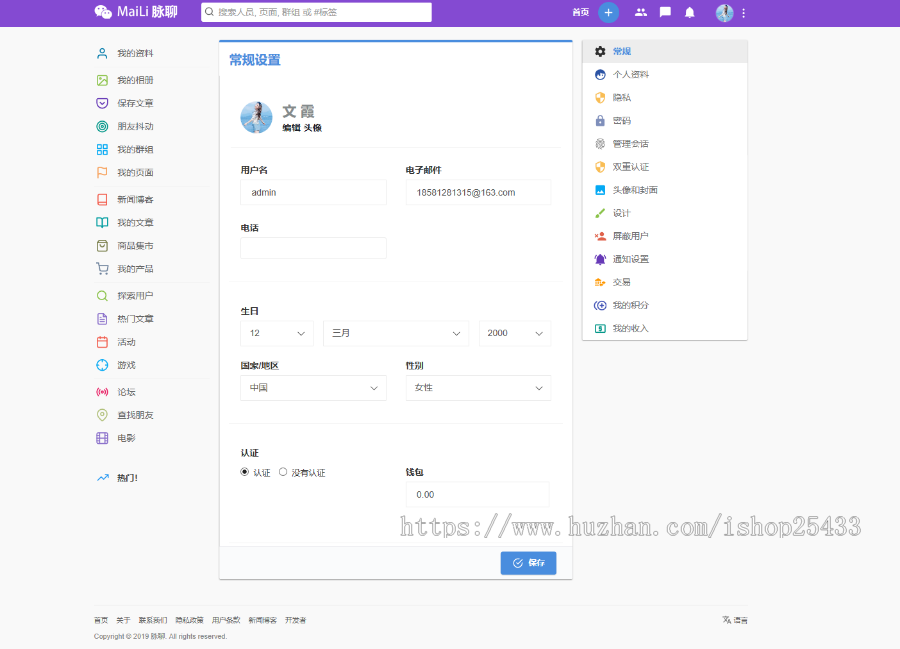The image size is (900, 649).
Task: Select the 没有认证 radio button
Action: 283,472
